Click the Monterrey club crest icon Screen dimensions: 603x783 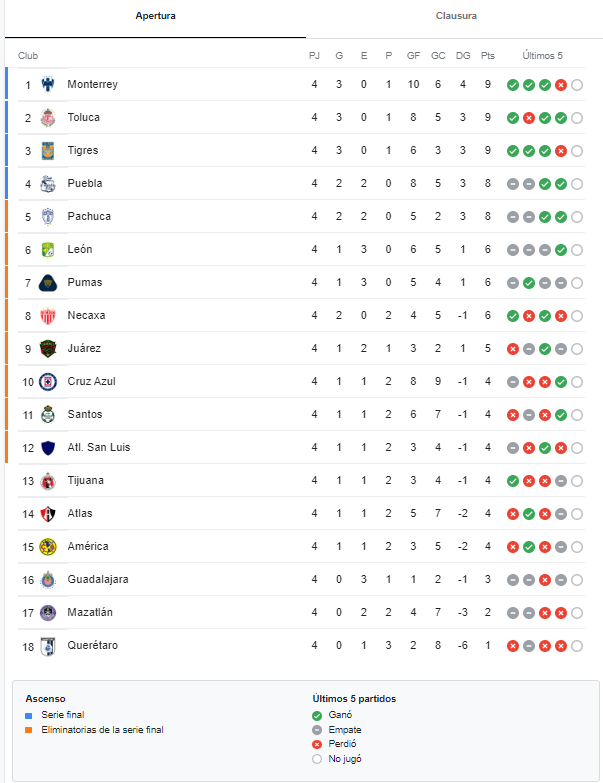[x=47, y=84]
